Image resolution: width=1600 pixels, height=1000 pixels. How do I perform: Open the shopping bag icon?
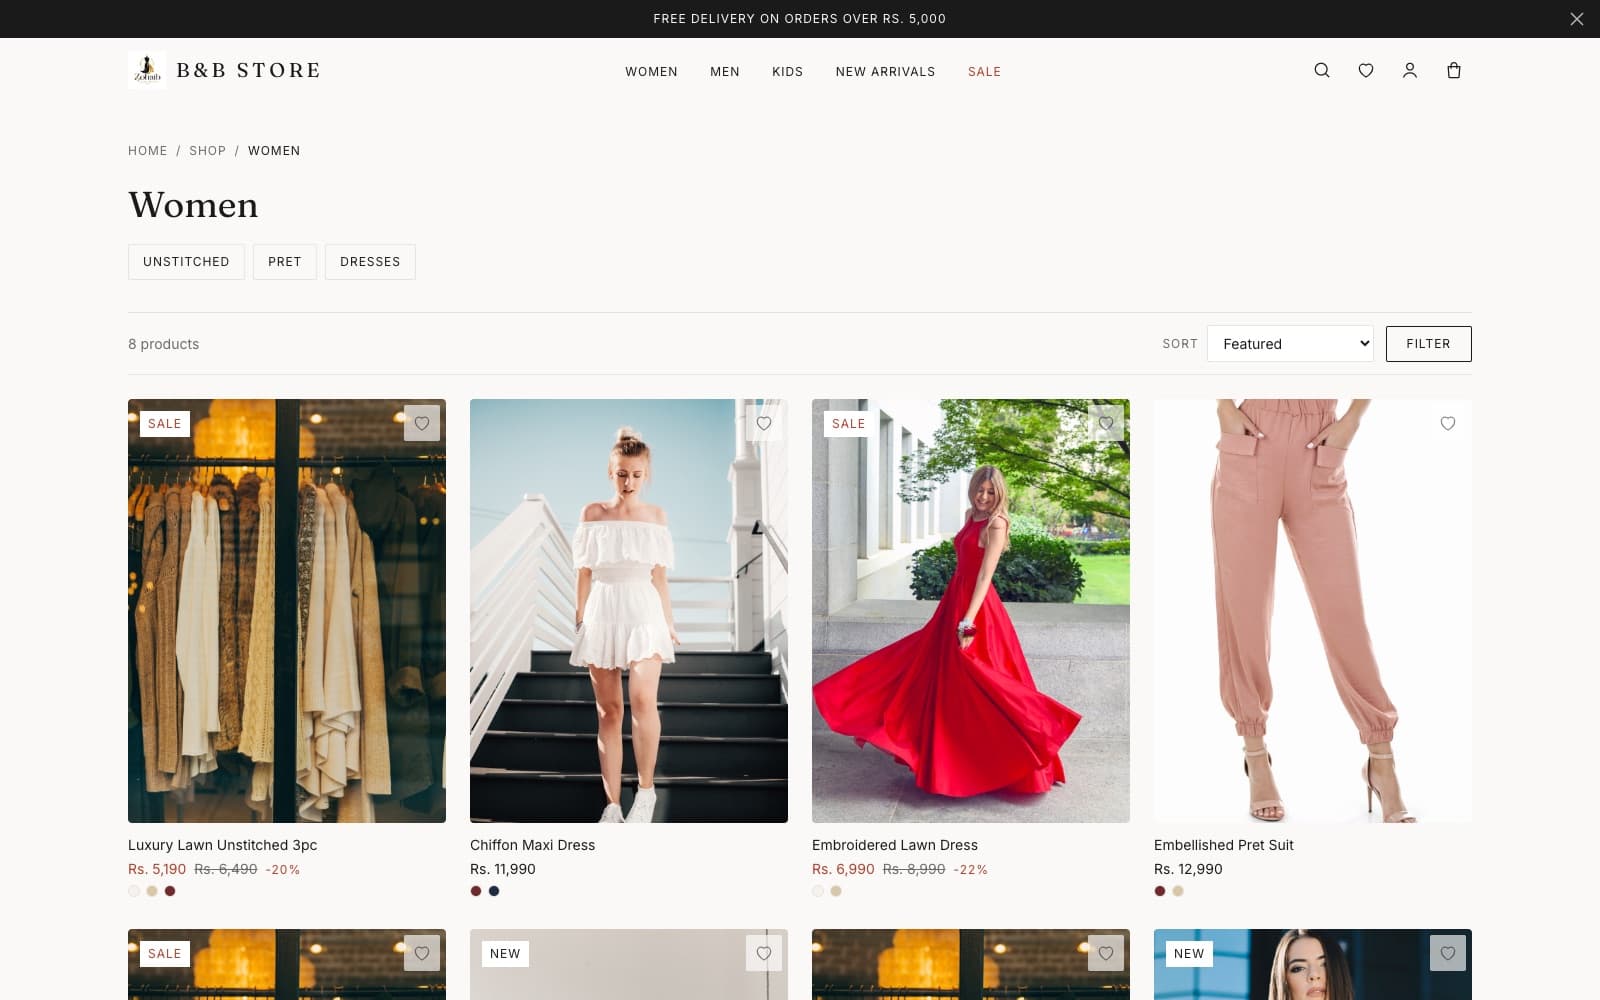pyautogui.click(x=1454, y=70)
